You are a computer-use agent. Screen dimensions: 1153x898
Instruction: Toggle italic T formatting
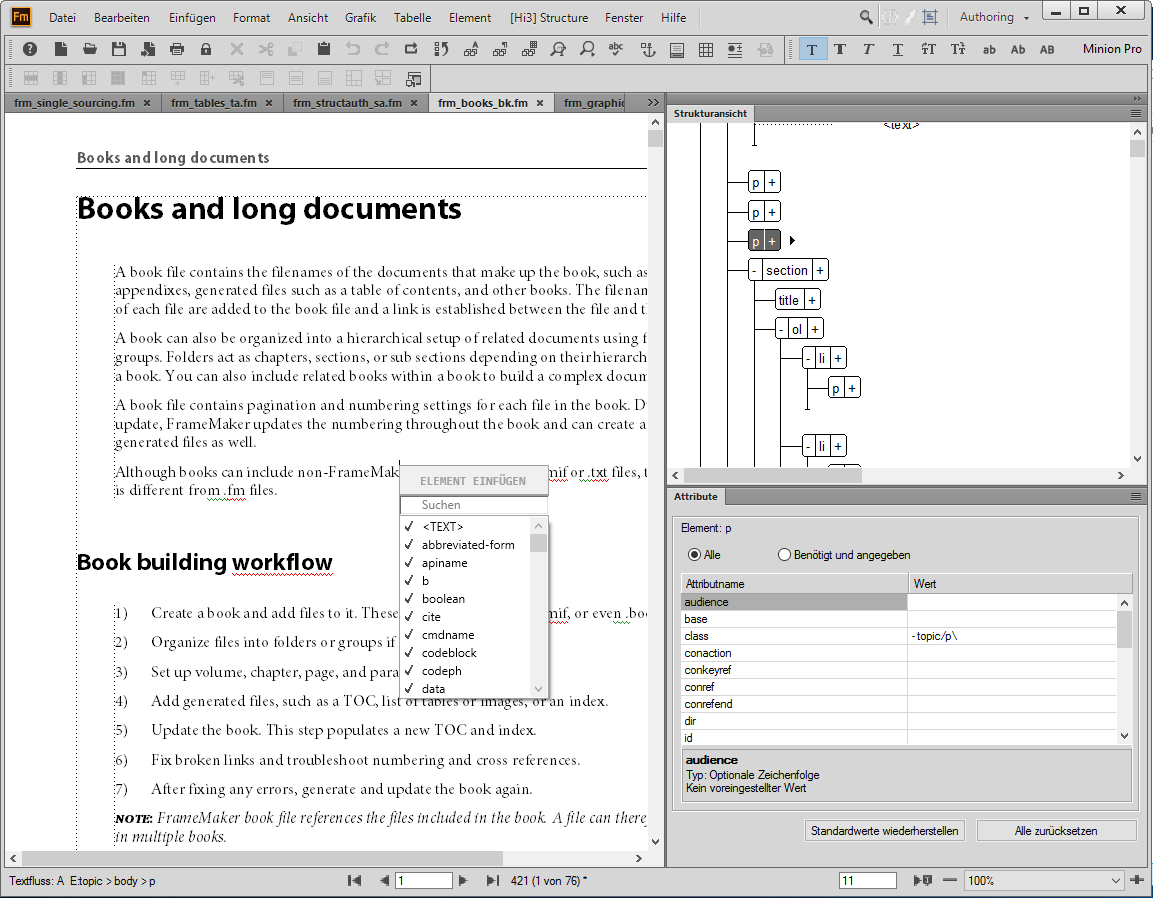point(868,49)
